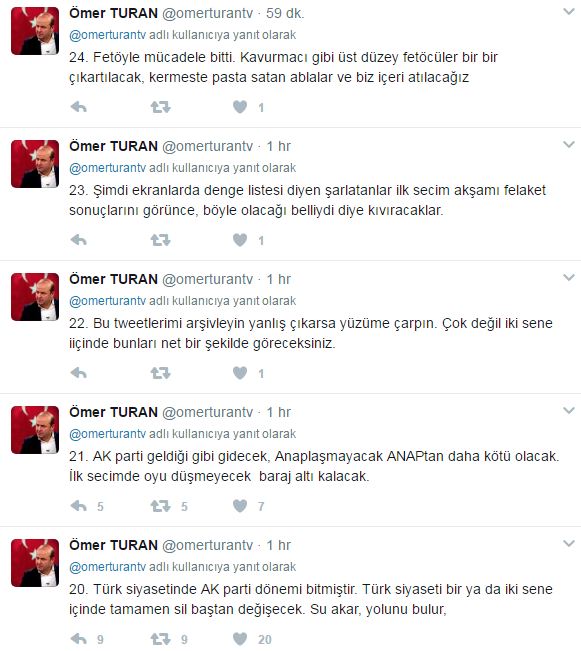Open the chevron menu on tweet 22
581x651 pixels.
[569, 277]
